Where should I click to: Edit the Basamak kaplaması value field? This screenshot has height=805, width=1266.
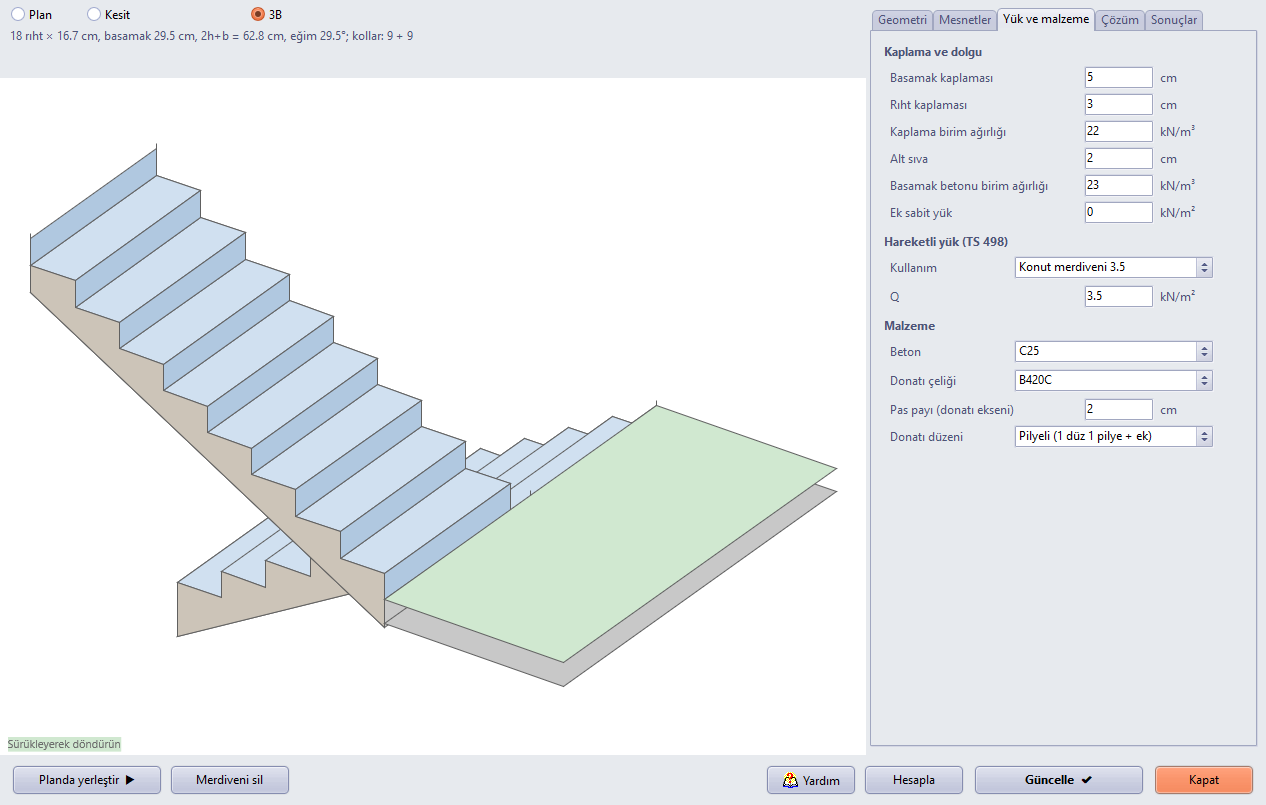point(1119,78)
